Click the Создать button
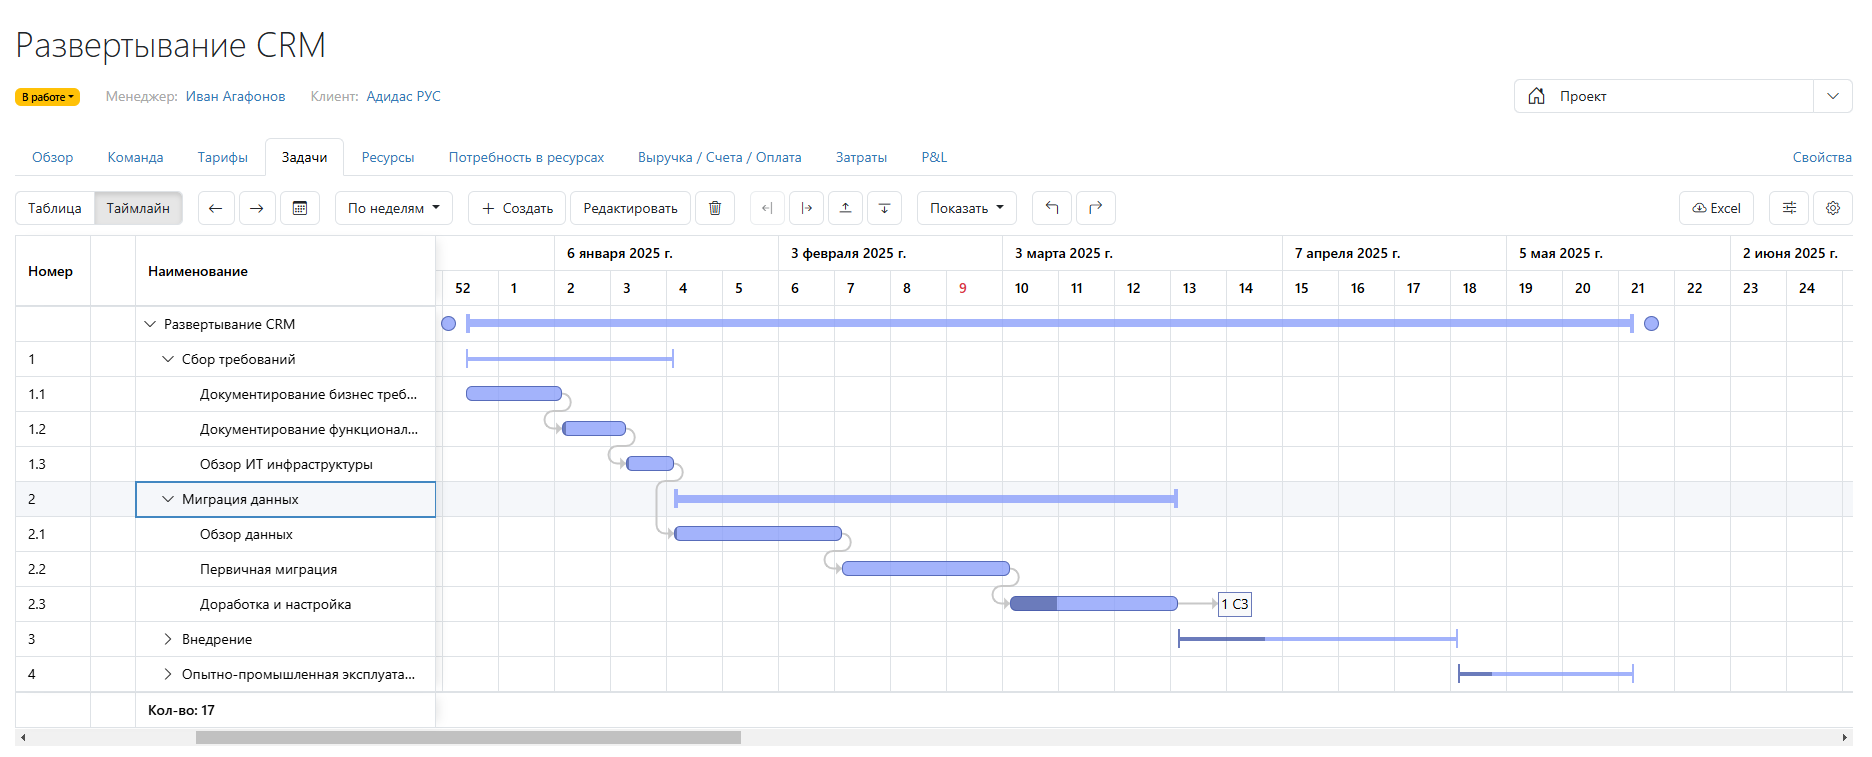 (517, 208)
